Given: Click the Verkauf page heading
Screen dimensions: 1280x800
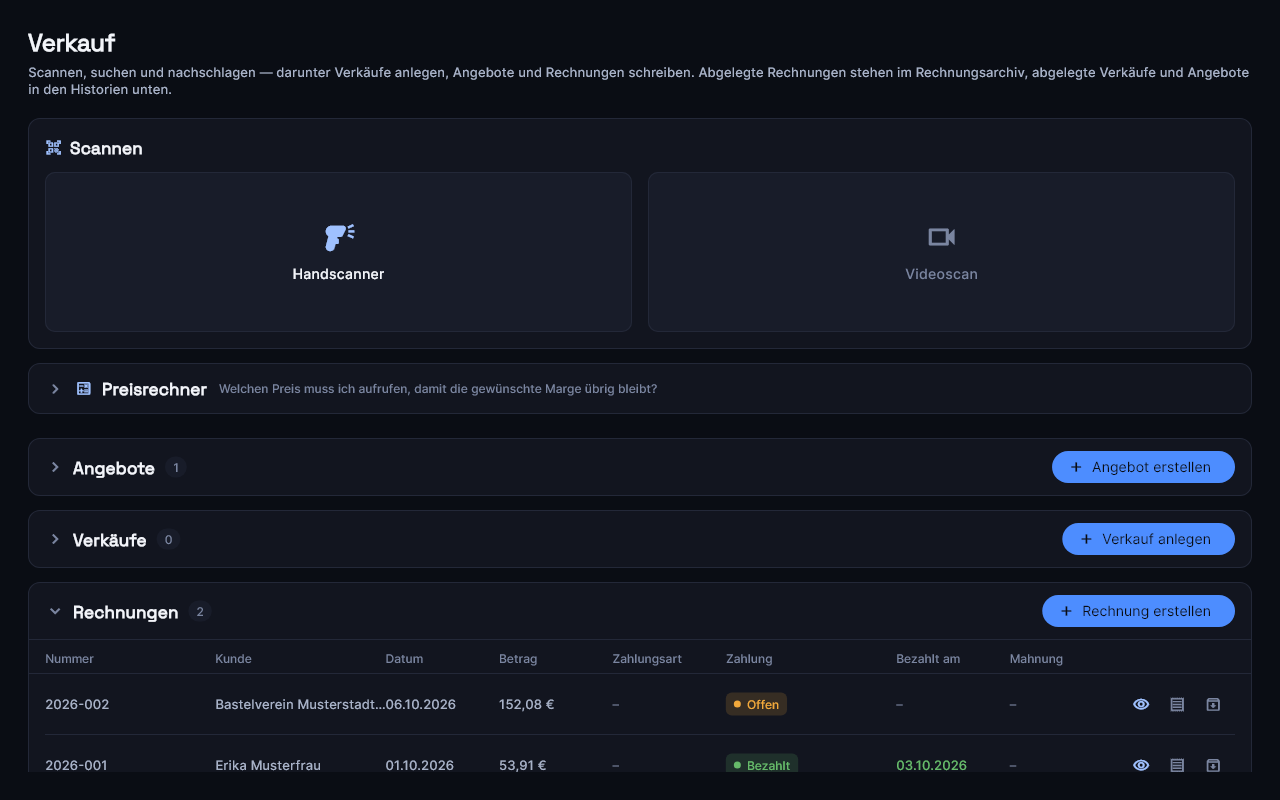Looking at the screenshot, I should pos(72,43).
